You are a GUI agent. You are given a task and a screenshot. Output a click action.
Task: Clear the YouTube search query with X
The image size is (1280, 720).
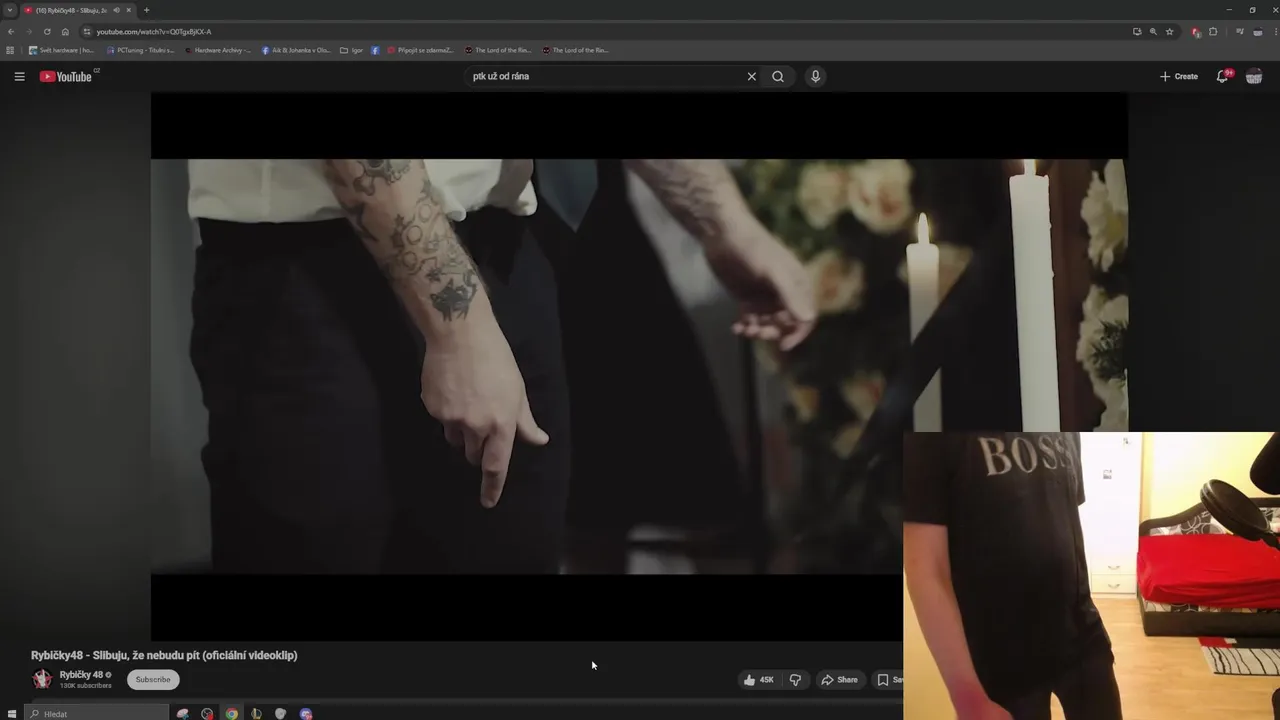click(x=752, y=76)
